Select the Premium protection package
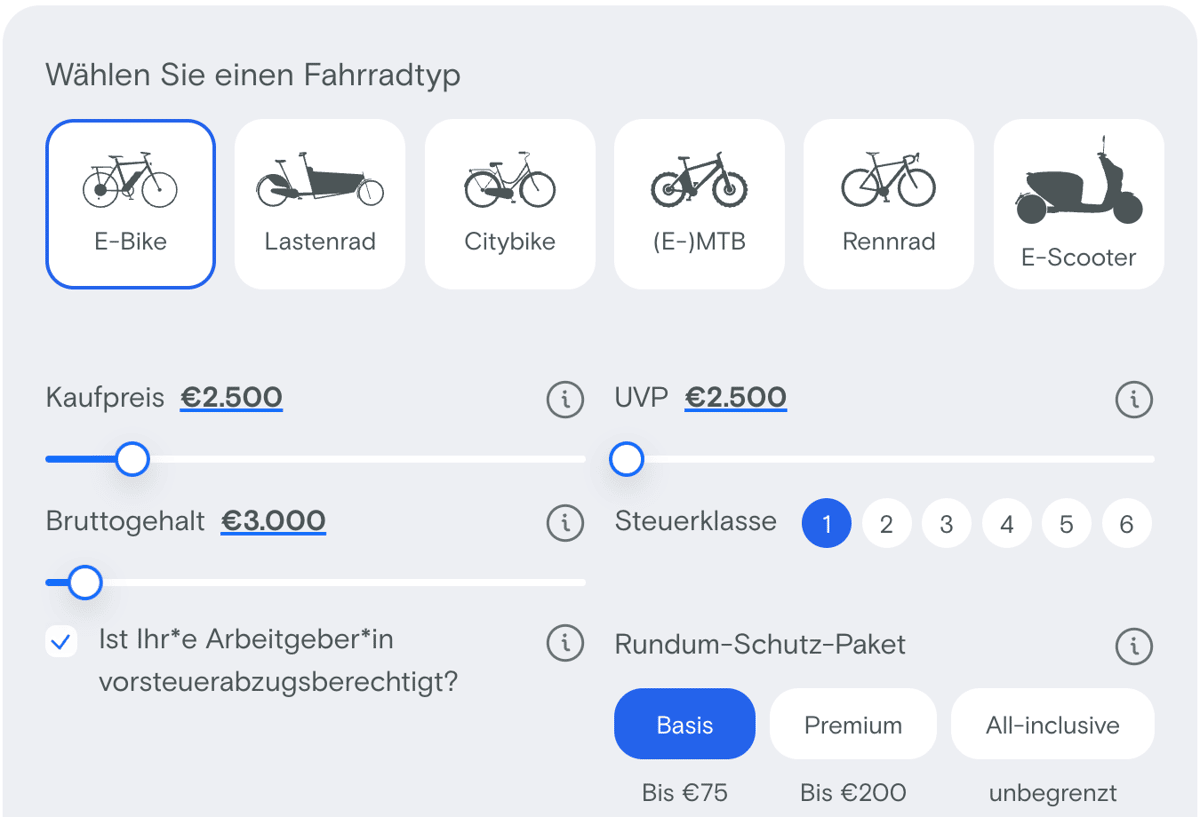The width and height of the screenshot is (1200, 817). (853, 724)
